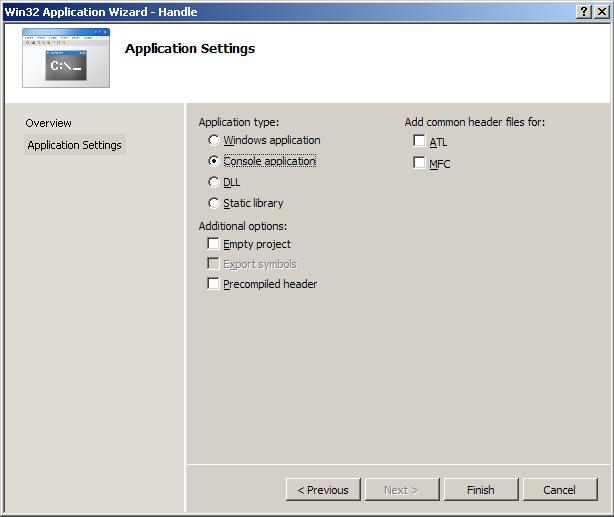
Task: Click the Application Settings heading
Action: point(190,49)
